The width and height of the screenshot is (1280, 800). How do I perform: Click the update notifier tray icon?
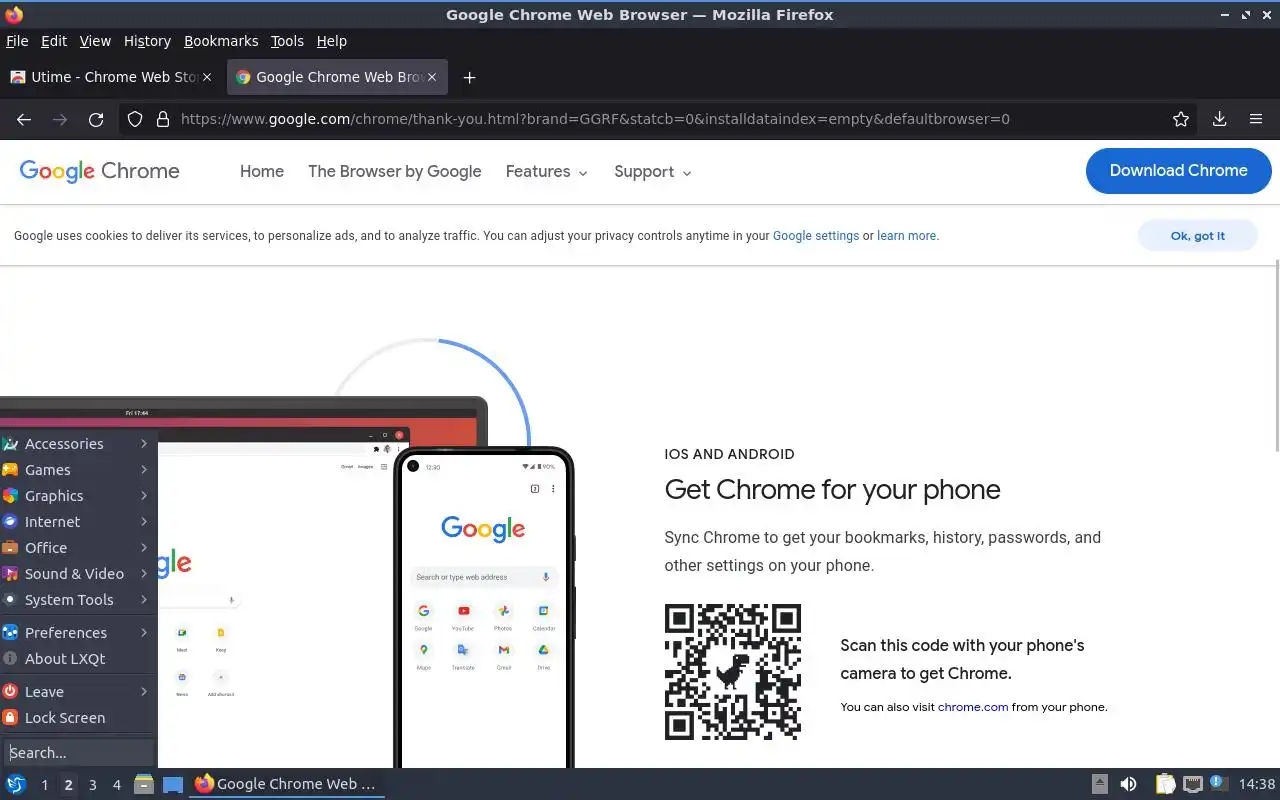tap(1217, 783)
